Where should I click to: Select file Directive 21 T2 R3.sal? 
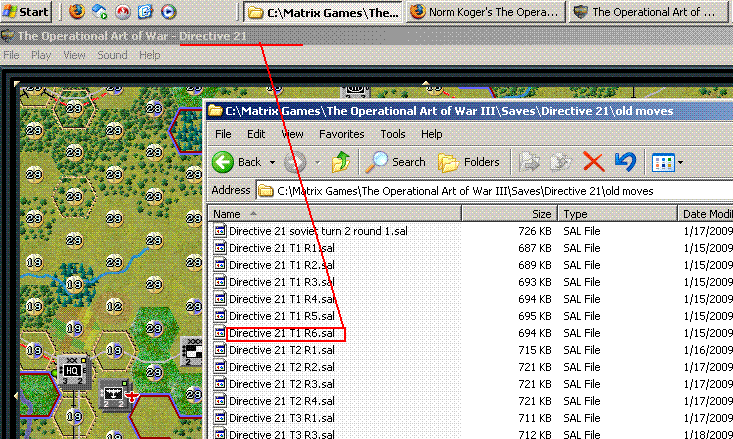(x=281, y=384)
